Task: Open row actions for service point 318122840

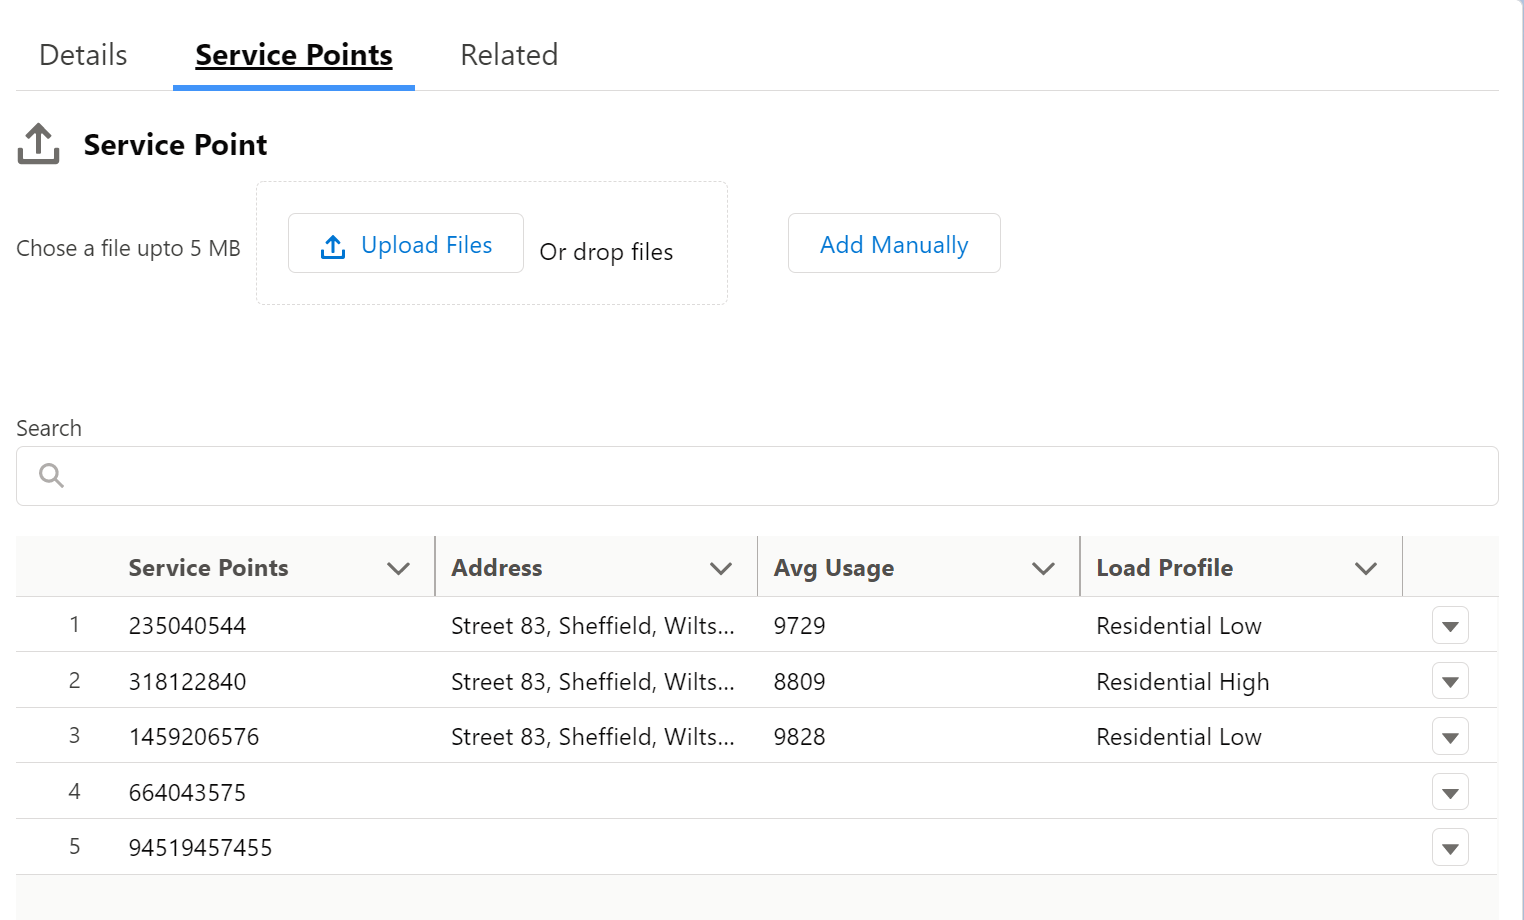Action: (x=1450, y=681)
